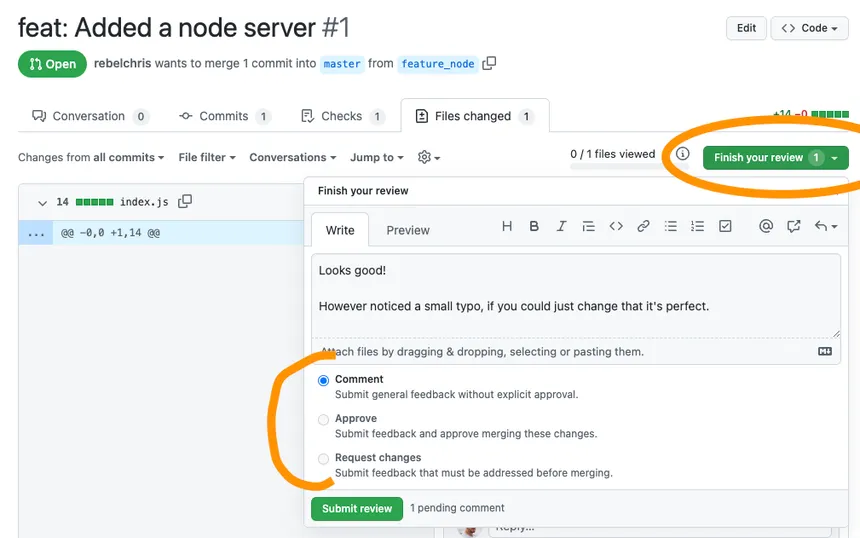The width and height of the screenshot is (860, 538).
Task: Select the Request changes review option
Action: click(324, 458)
